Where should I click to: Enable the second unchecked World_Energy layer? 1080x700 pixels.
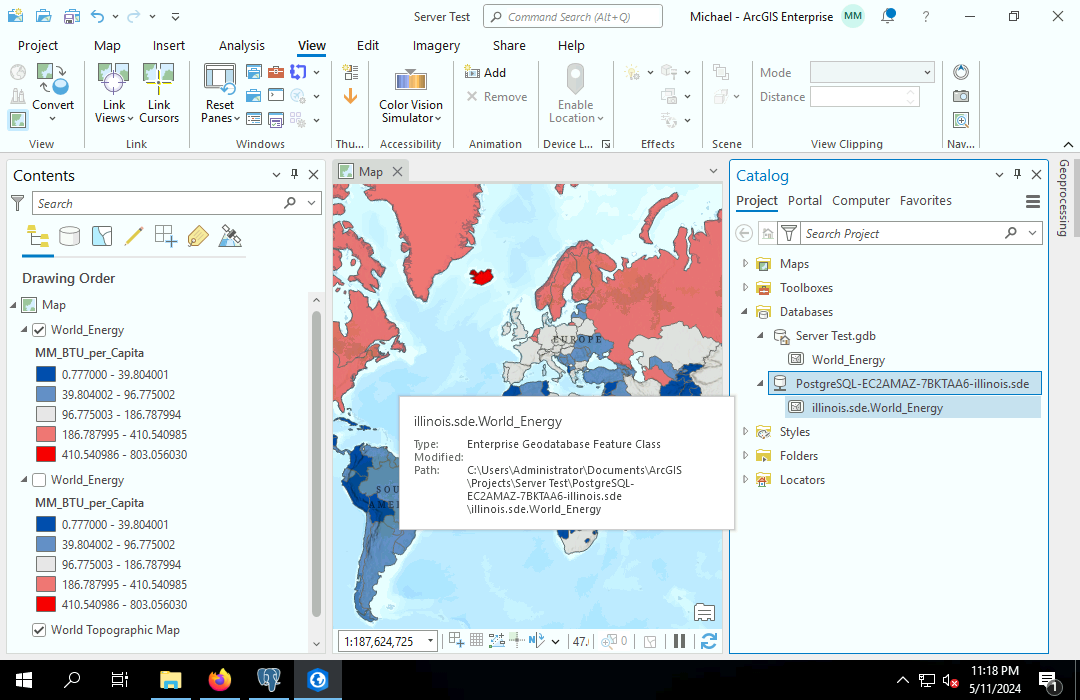(x=39, y=480)
